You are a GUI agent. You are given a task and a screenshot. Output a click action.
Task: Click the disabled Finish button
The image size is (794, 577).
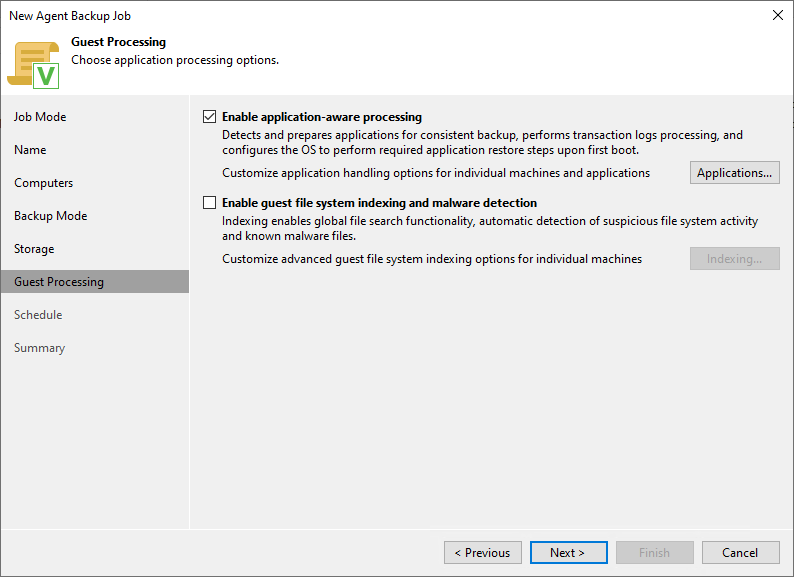[654, 553]
